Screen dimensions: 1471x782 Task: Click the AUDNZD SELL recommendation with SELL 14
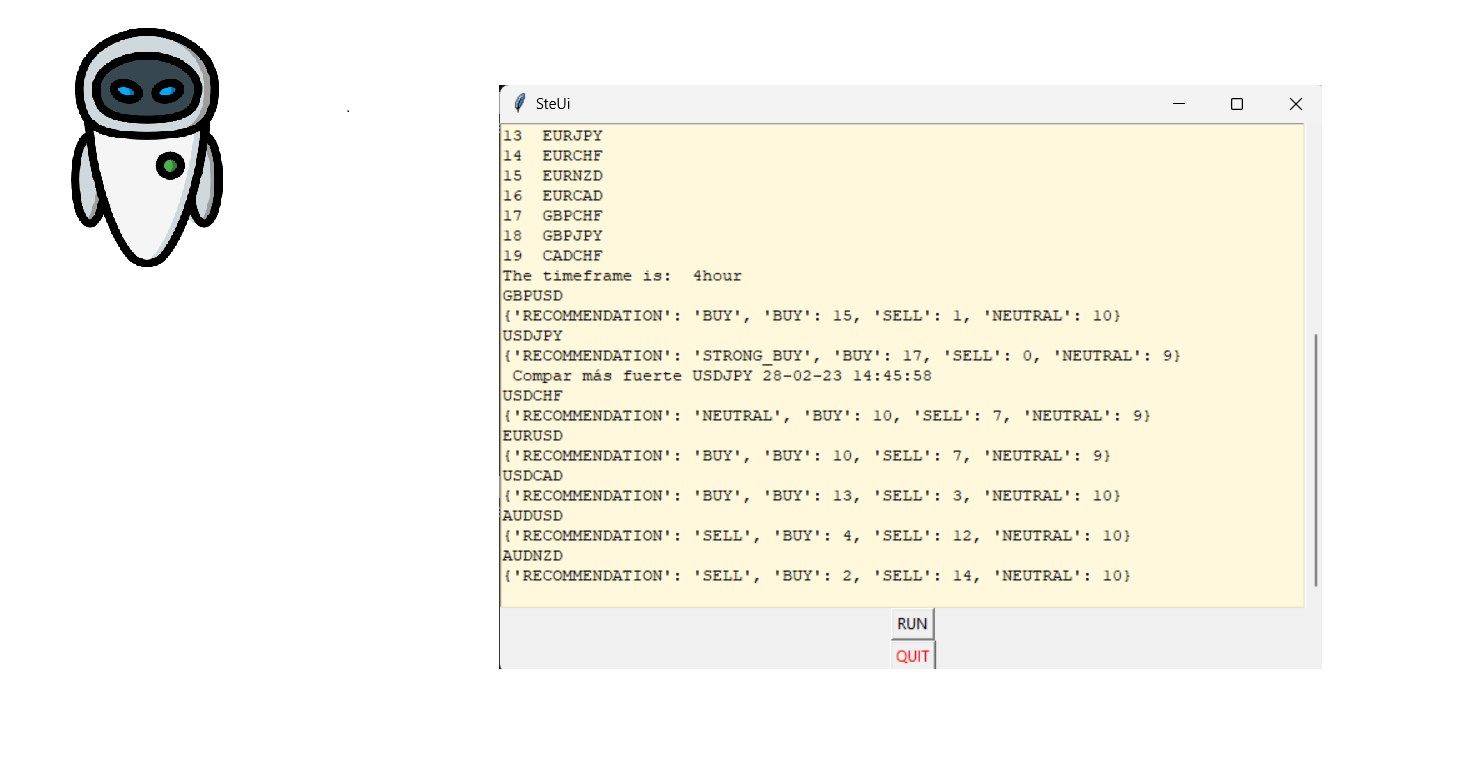pos(817,575)
